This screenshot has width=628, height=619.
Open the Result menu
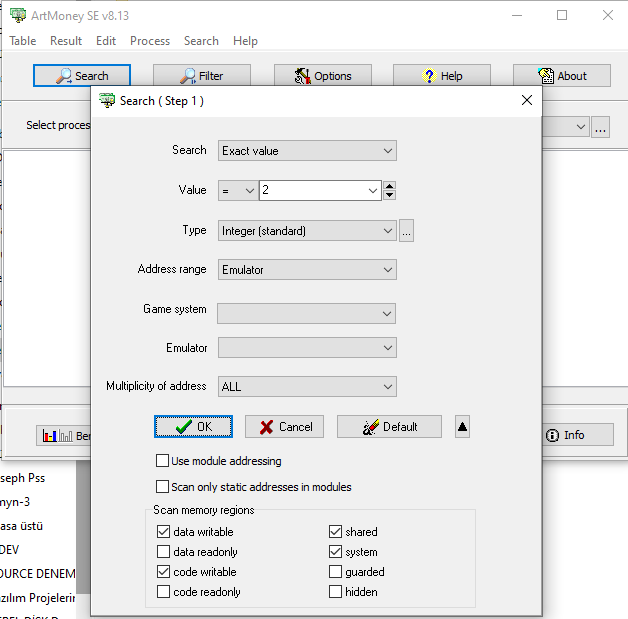pos(66,41)
